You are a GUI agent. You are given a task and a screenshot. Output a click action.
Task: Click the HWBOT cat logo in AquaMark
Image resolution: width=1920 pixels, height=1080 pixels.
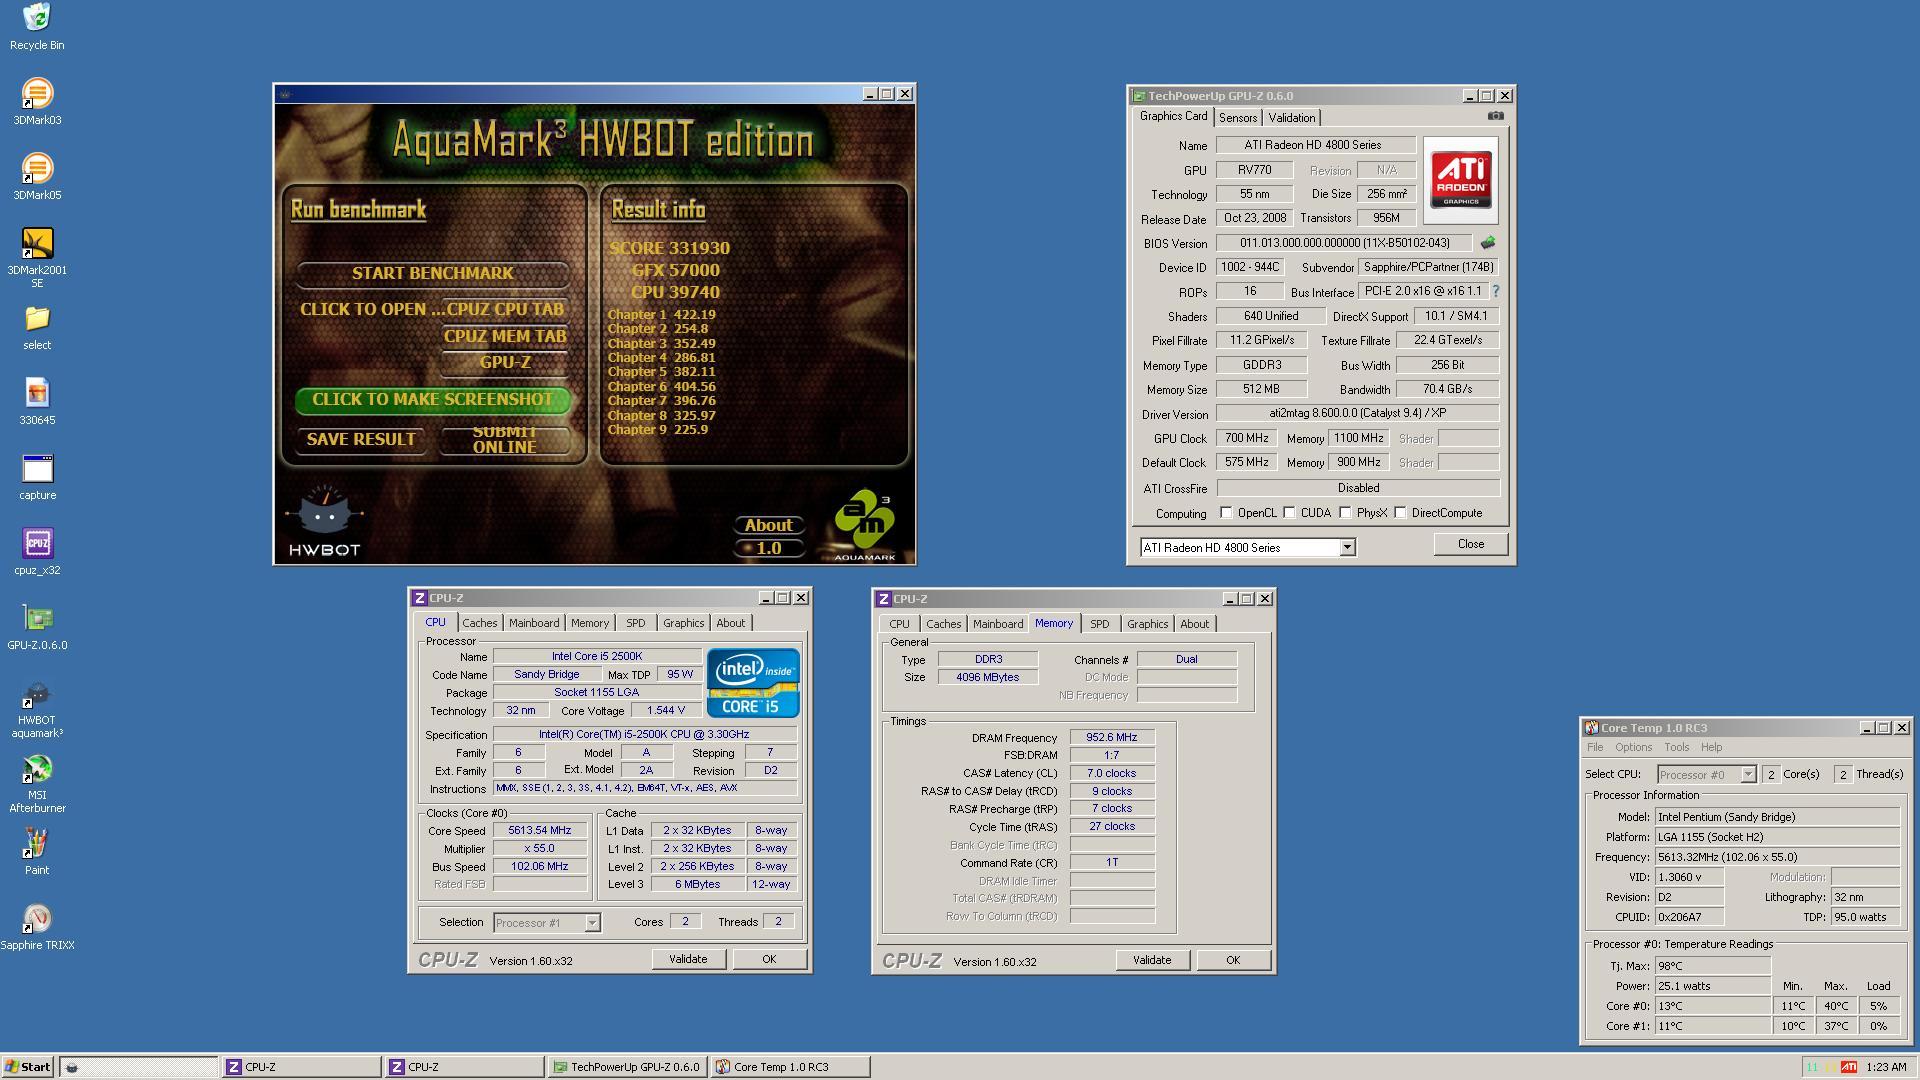[324, 520]
